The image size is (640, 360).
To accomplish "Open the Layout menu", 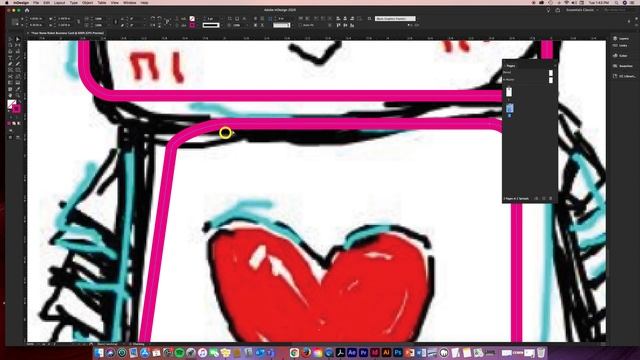I will point(60,2).
